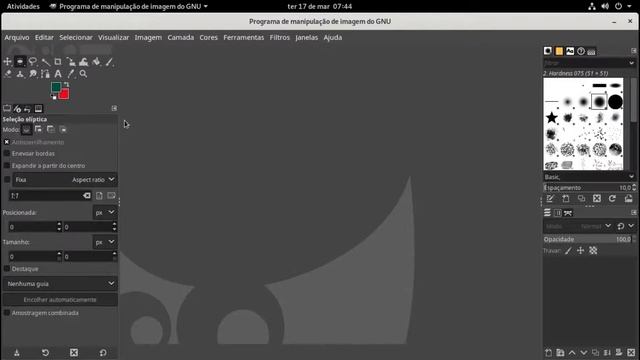640x360 pixels.
Task: Restore tool preset at panel bottom
Action: point(45,353)
